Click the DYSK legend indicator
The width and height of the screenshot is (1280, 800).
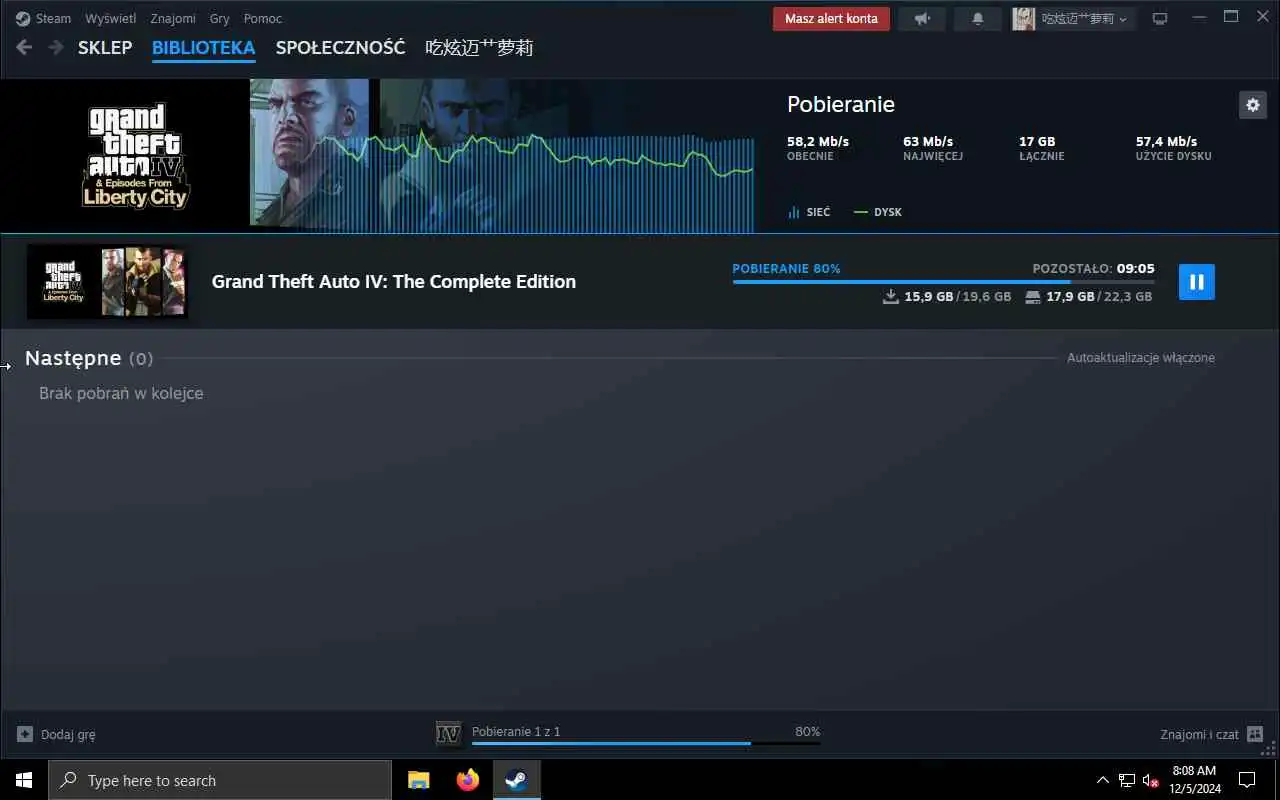pyautogui.click(x=861, y=212)
